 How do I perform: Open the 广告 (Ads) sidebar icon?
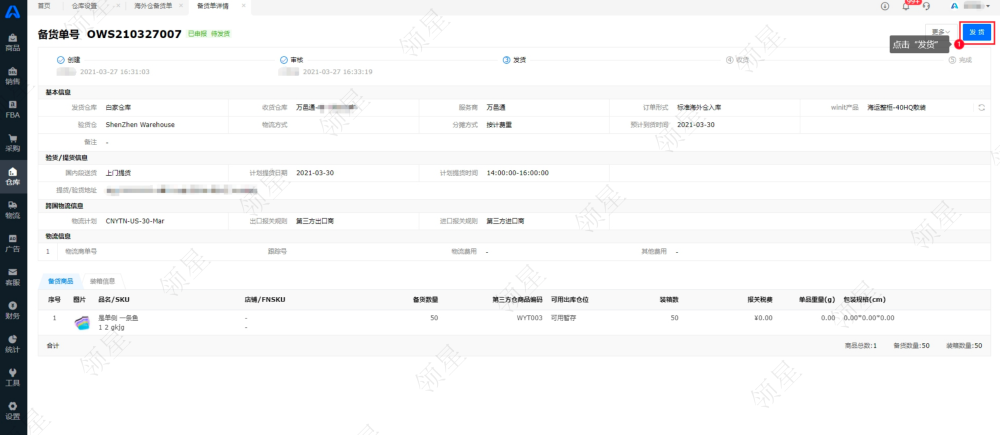(x=13, y=243)
